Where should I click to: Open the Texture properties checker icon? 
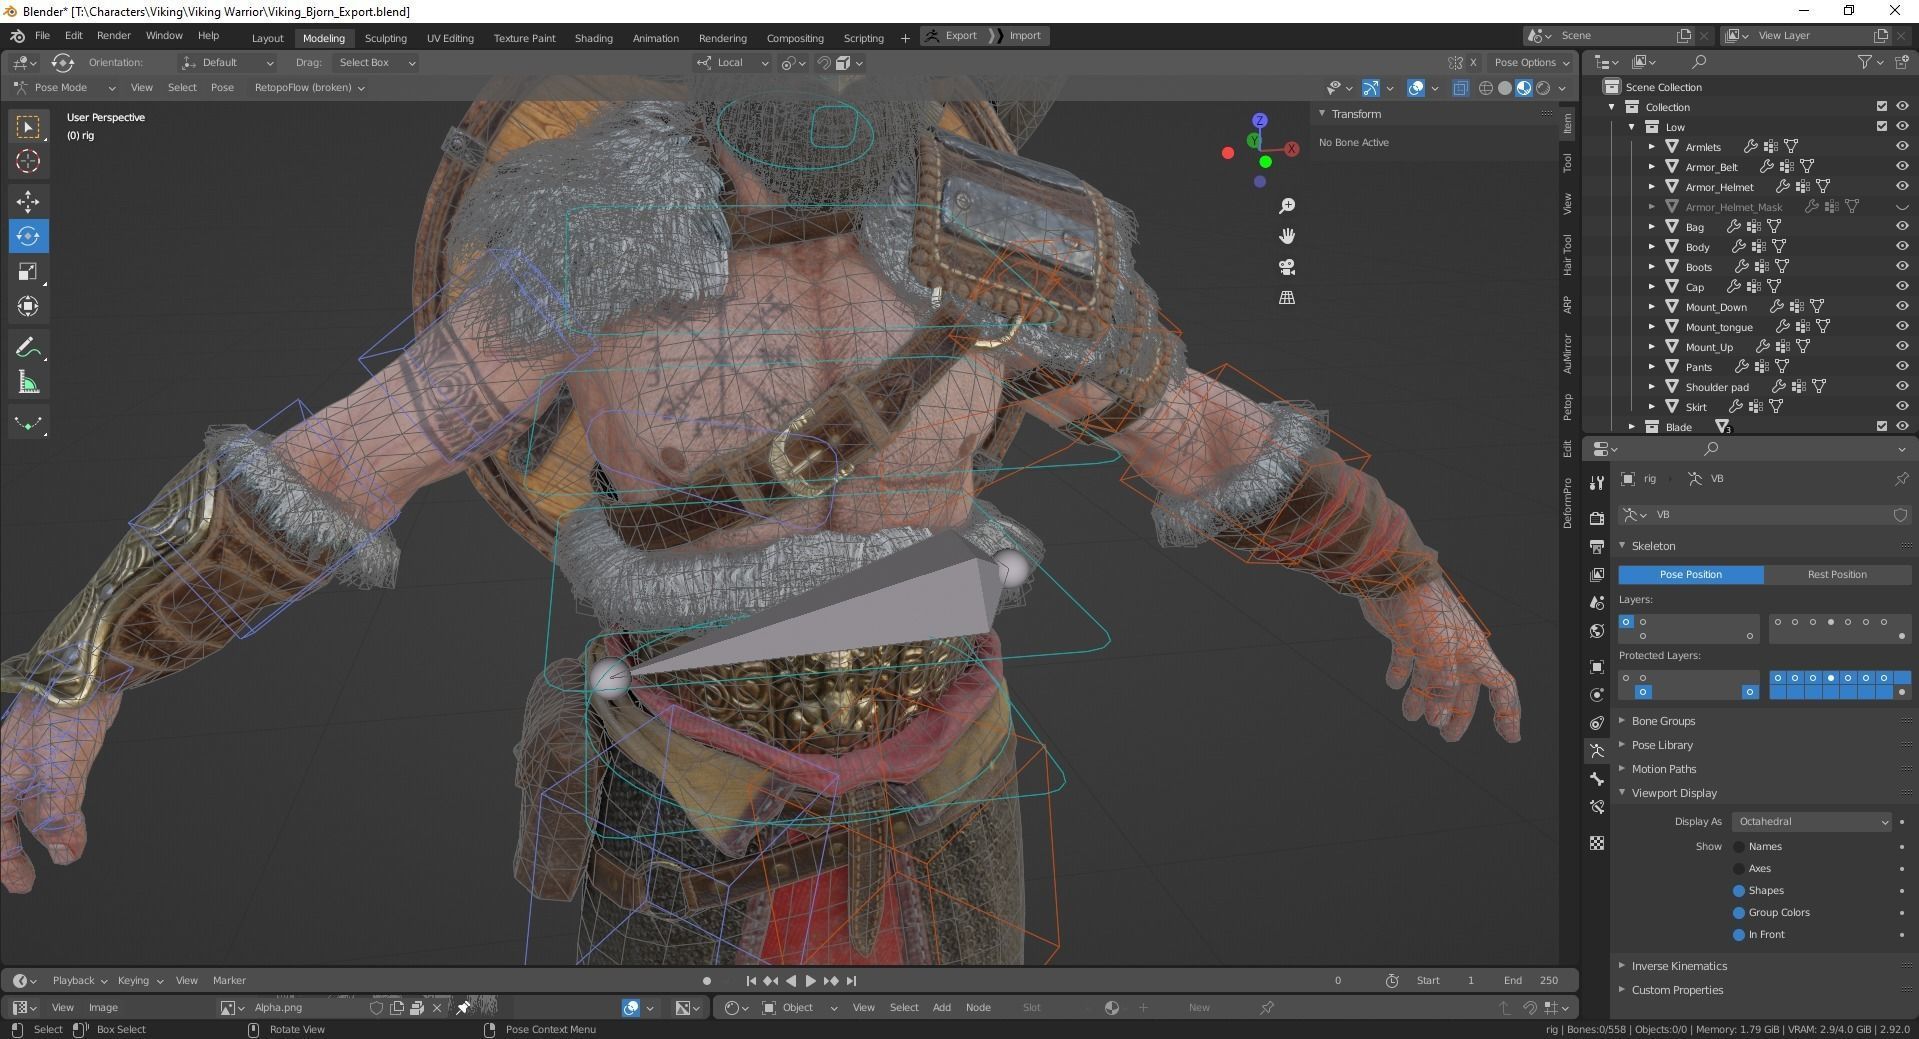point(1597,843)
